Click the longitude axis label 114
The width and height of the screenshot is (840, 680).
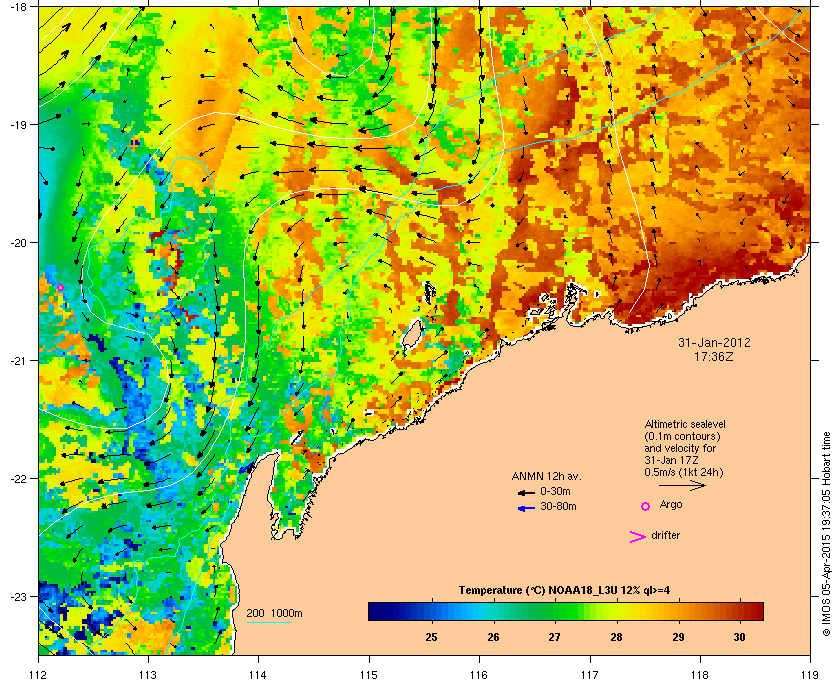(258, 674)
